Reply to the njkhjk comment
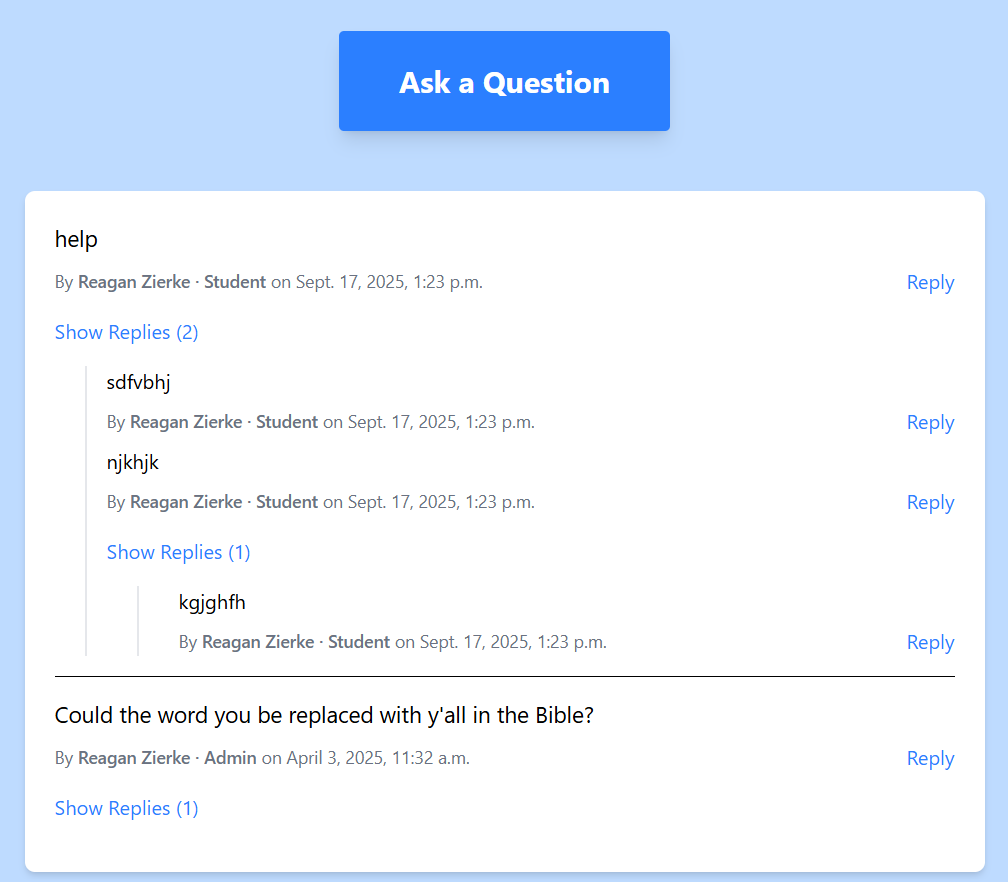 click(x=930, y=502)
